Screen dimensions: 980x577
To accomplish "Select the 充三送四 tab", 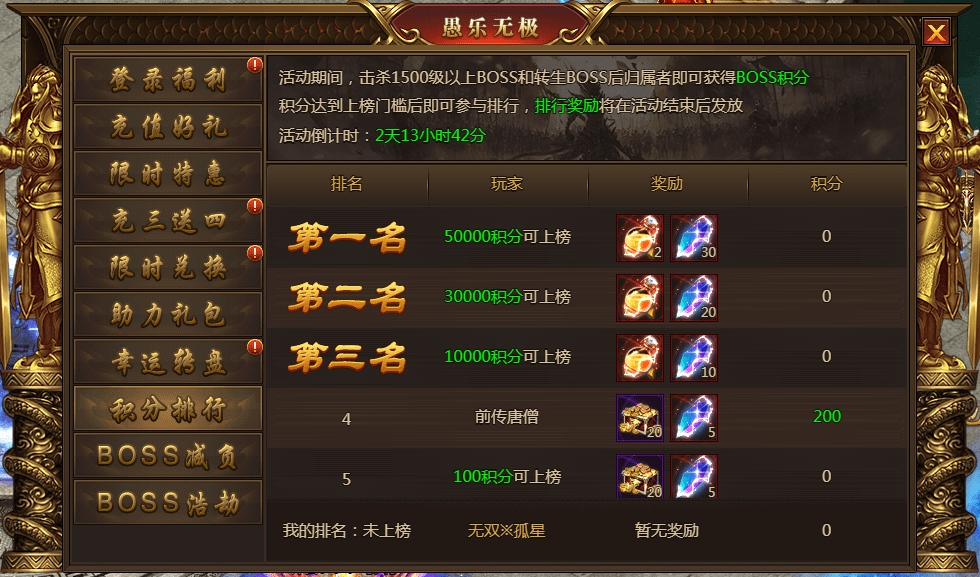I will (x=168, y=220).
